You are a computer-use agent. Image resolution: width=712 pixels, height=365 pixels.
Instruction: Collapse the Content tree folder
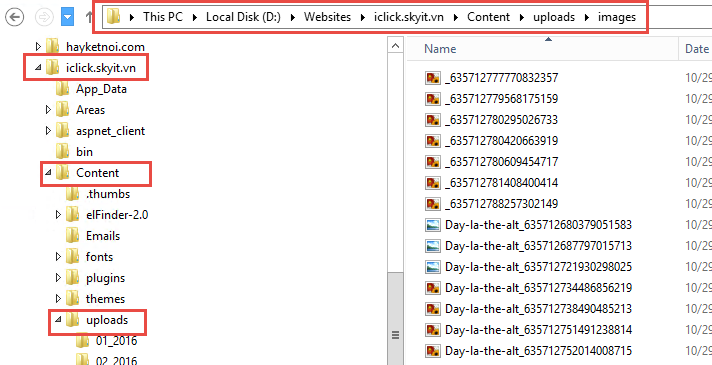point(48,173)
